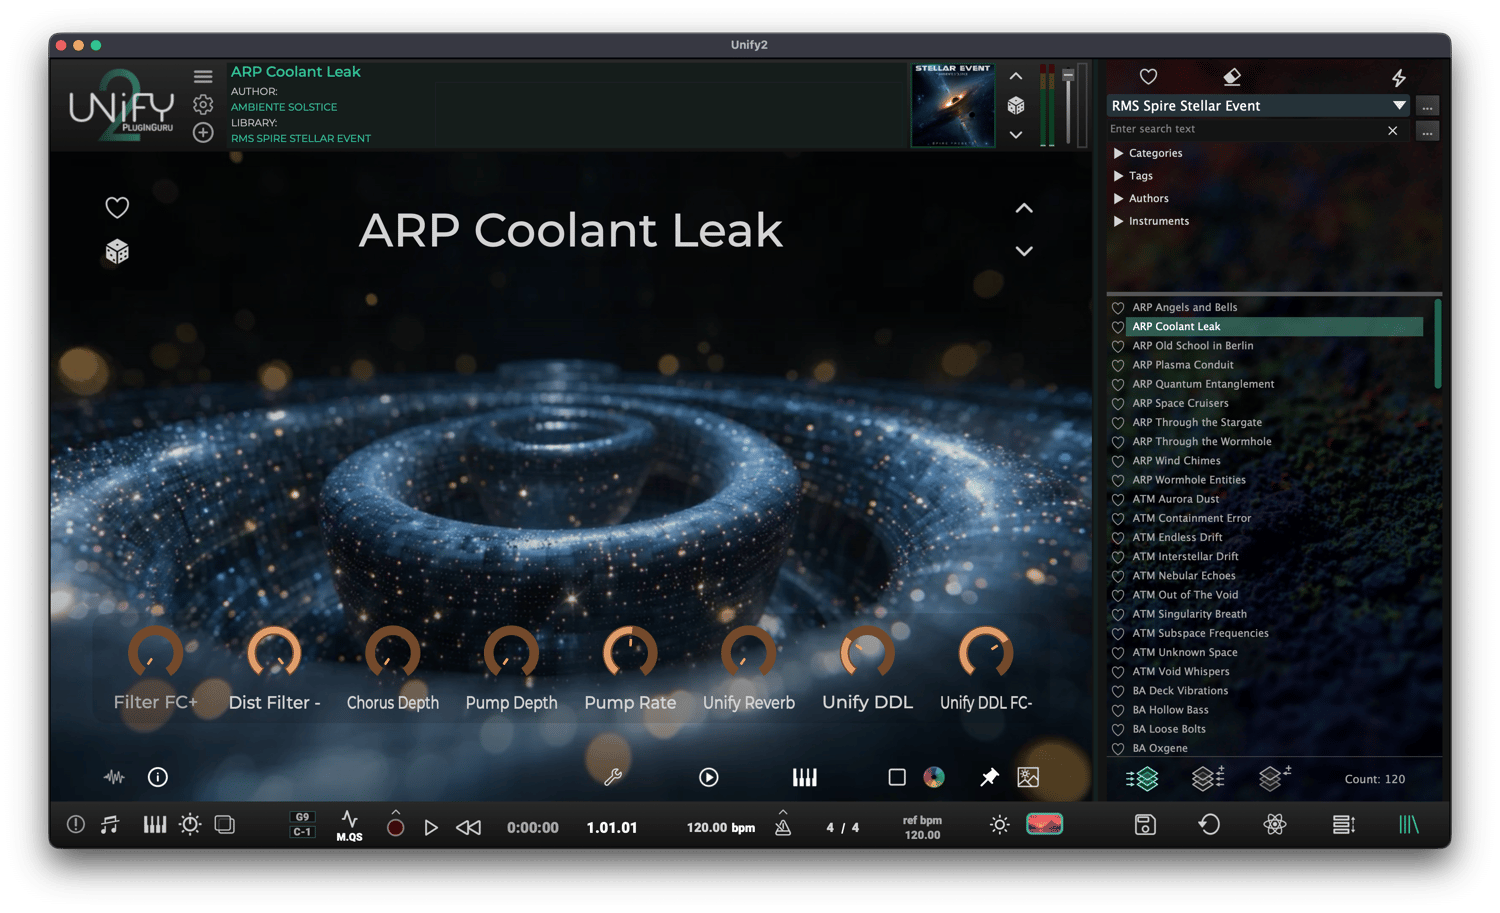Open the hamburger menu next to the Unify logo

tap(203, 77)
